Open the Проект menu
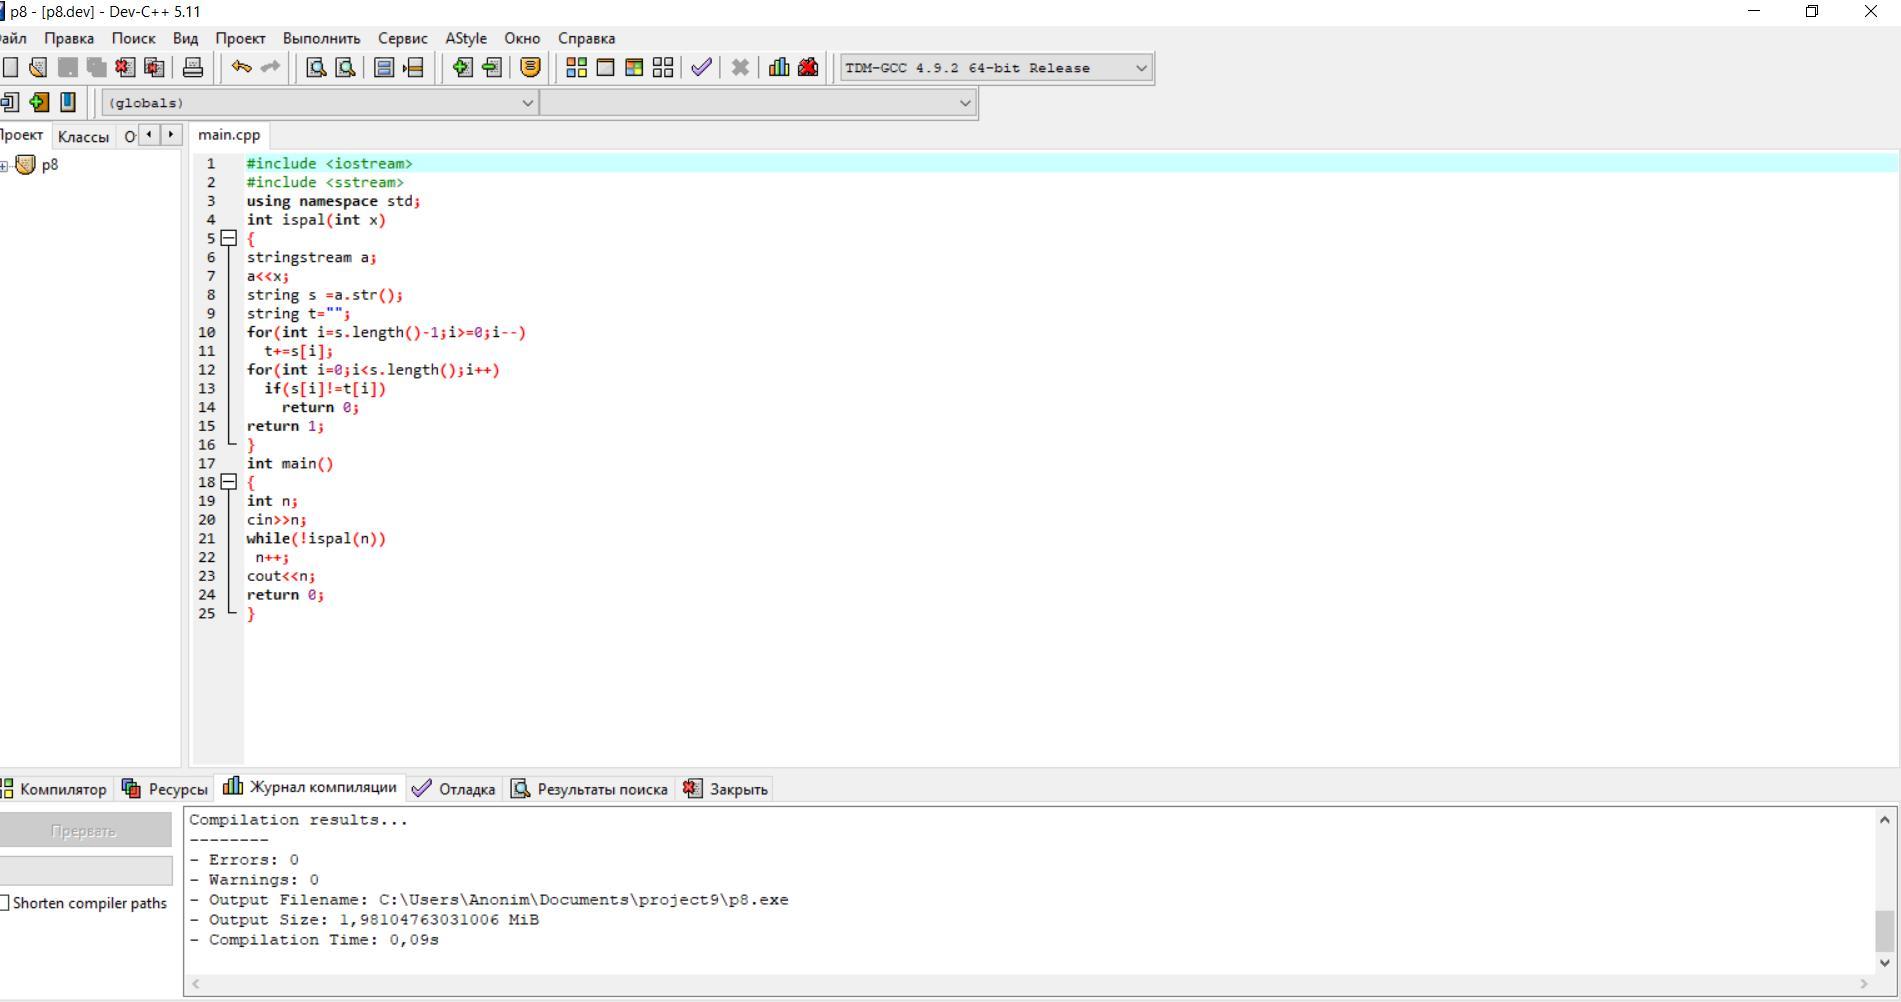Screen dimensions: 1901x1002 click(x=240, y=38)
